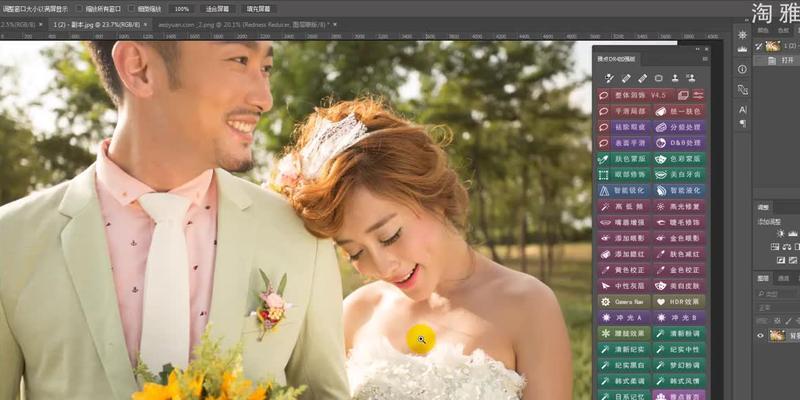Run 黄色校正 yellow correction action
The image size is (800, 400).
tap(623, 269)
